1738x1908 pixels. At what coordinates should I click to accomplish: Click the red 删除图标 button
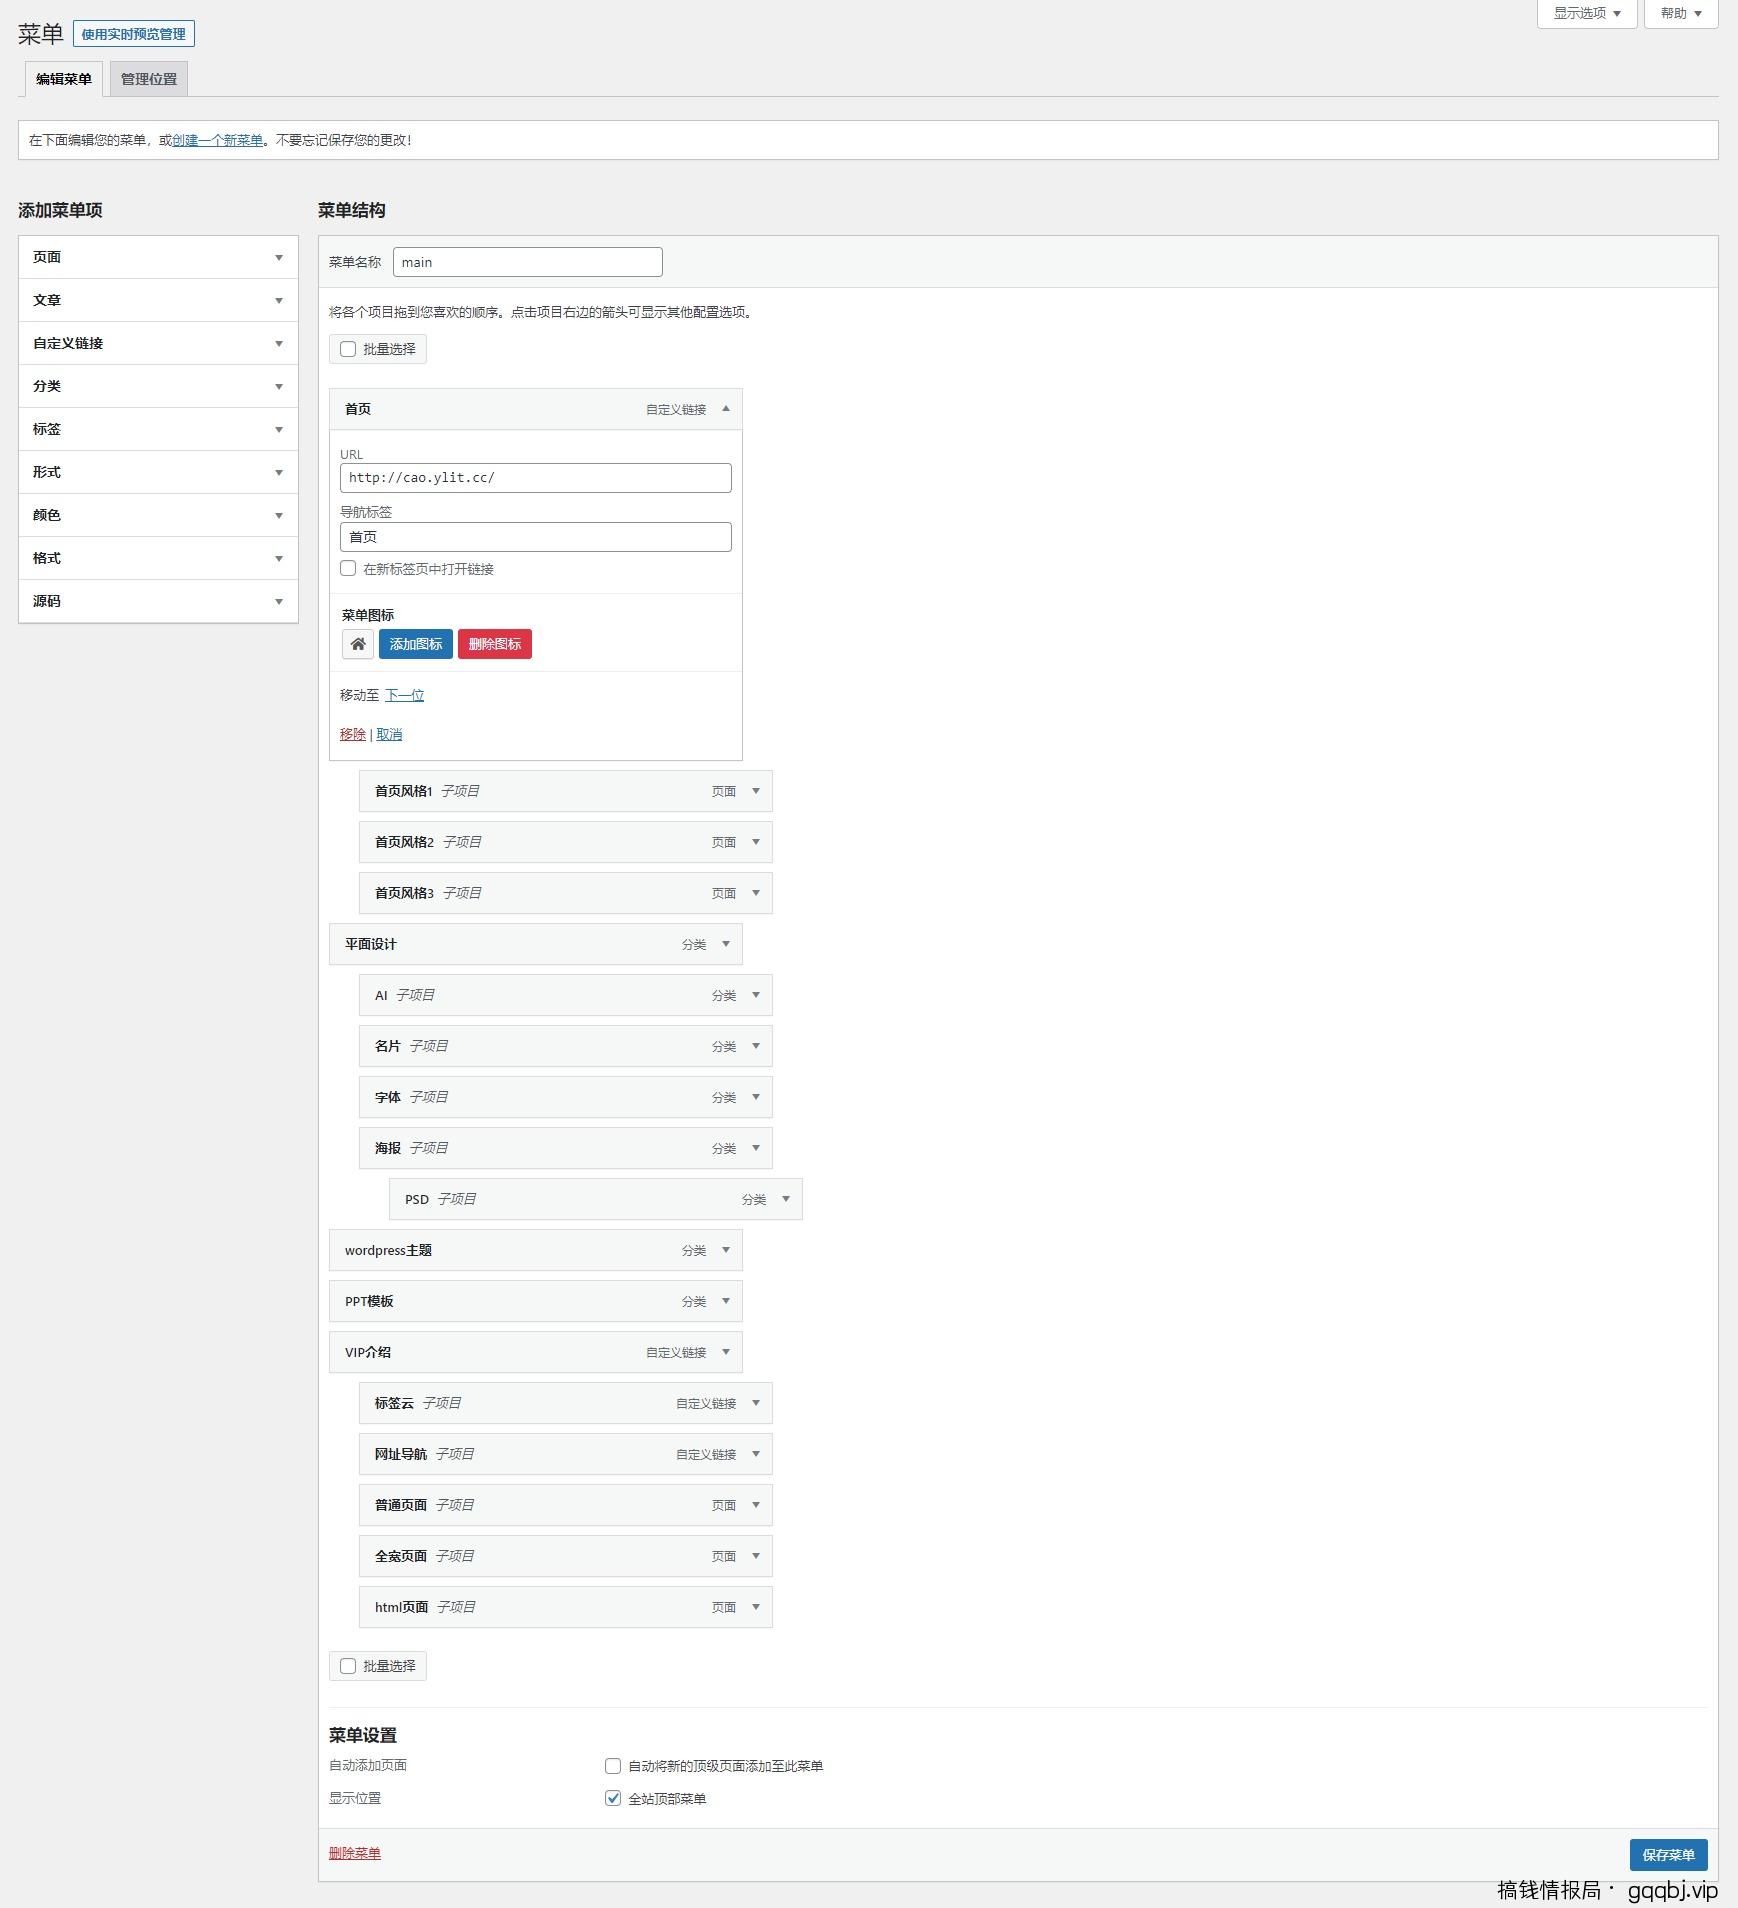pos(494,644)
